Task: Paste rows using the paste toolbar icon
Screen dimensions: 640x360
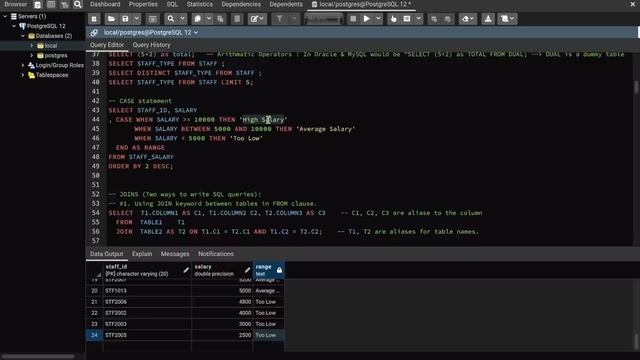Action: tap(220, 19)
